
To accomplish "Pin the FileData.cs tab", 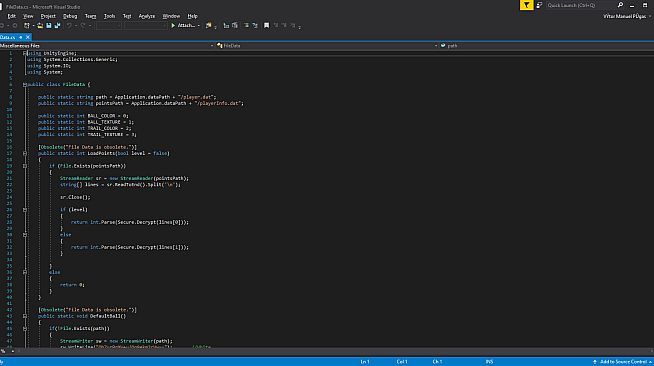I will pyautogui.click(x=20, y=37).
